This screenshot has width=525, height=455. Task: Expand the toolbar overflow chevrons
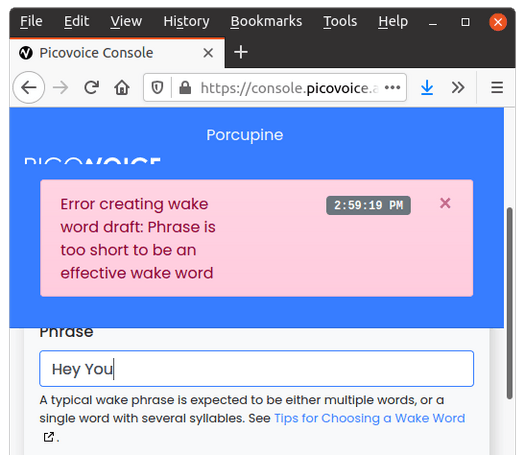coord(458,88)
